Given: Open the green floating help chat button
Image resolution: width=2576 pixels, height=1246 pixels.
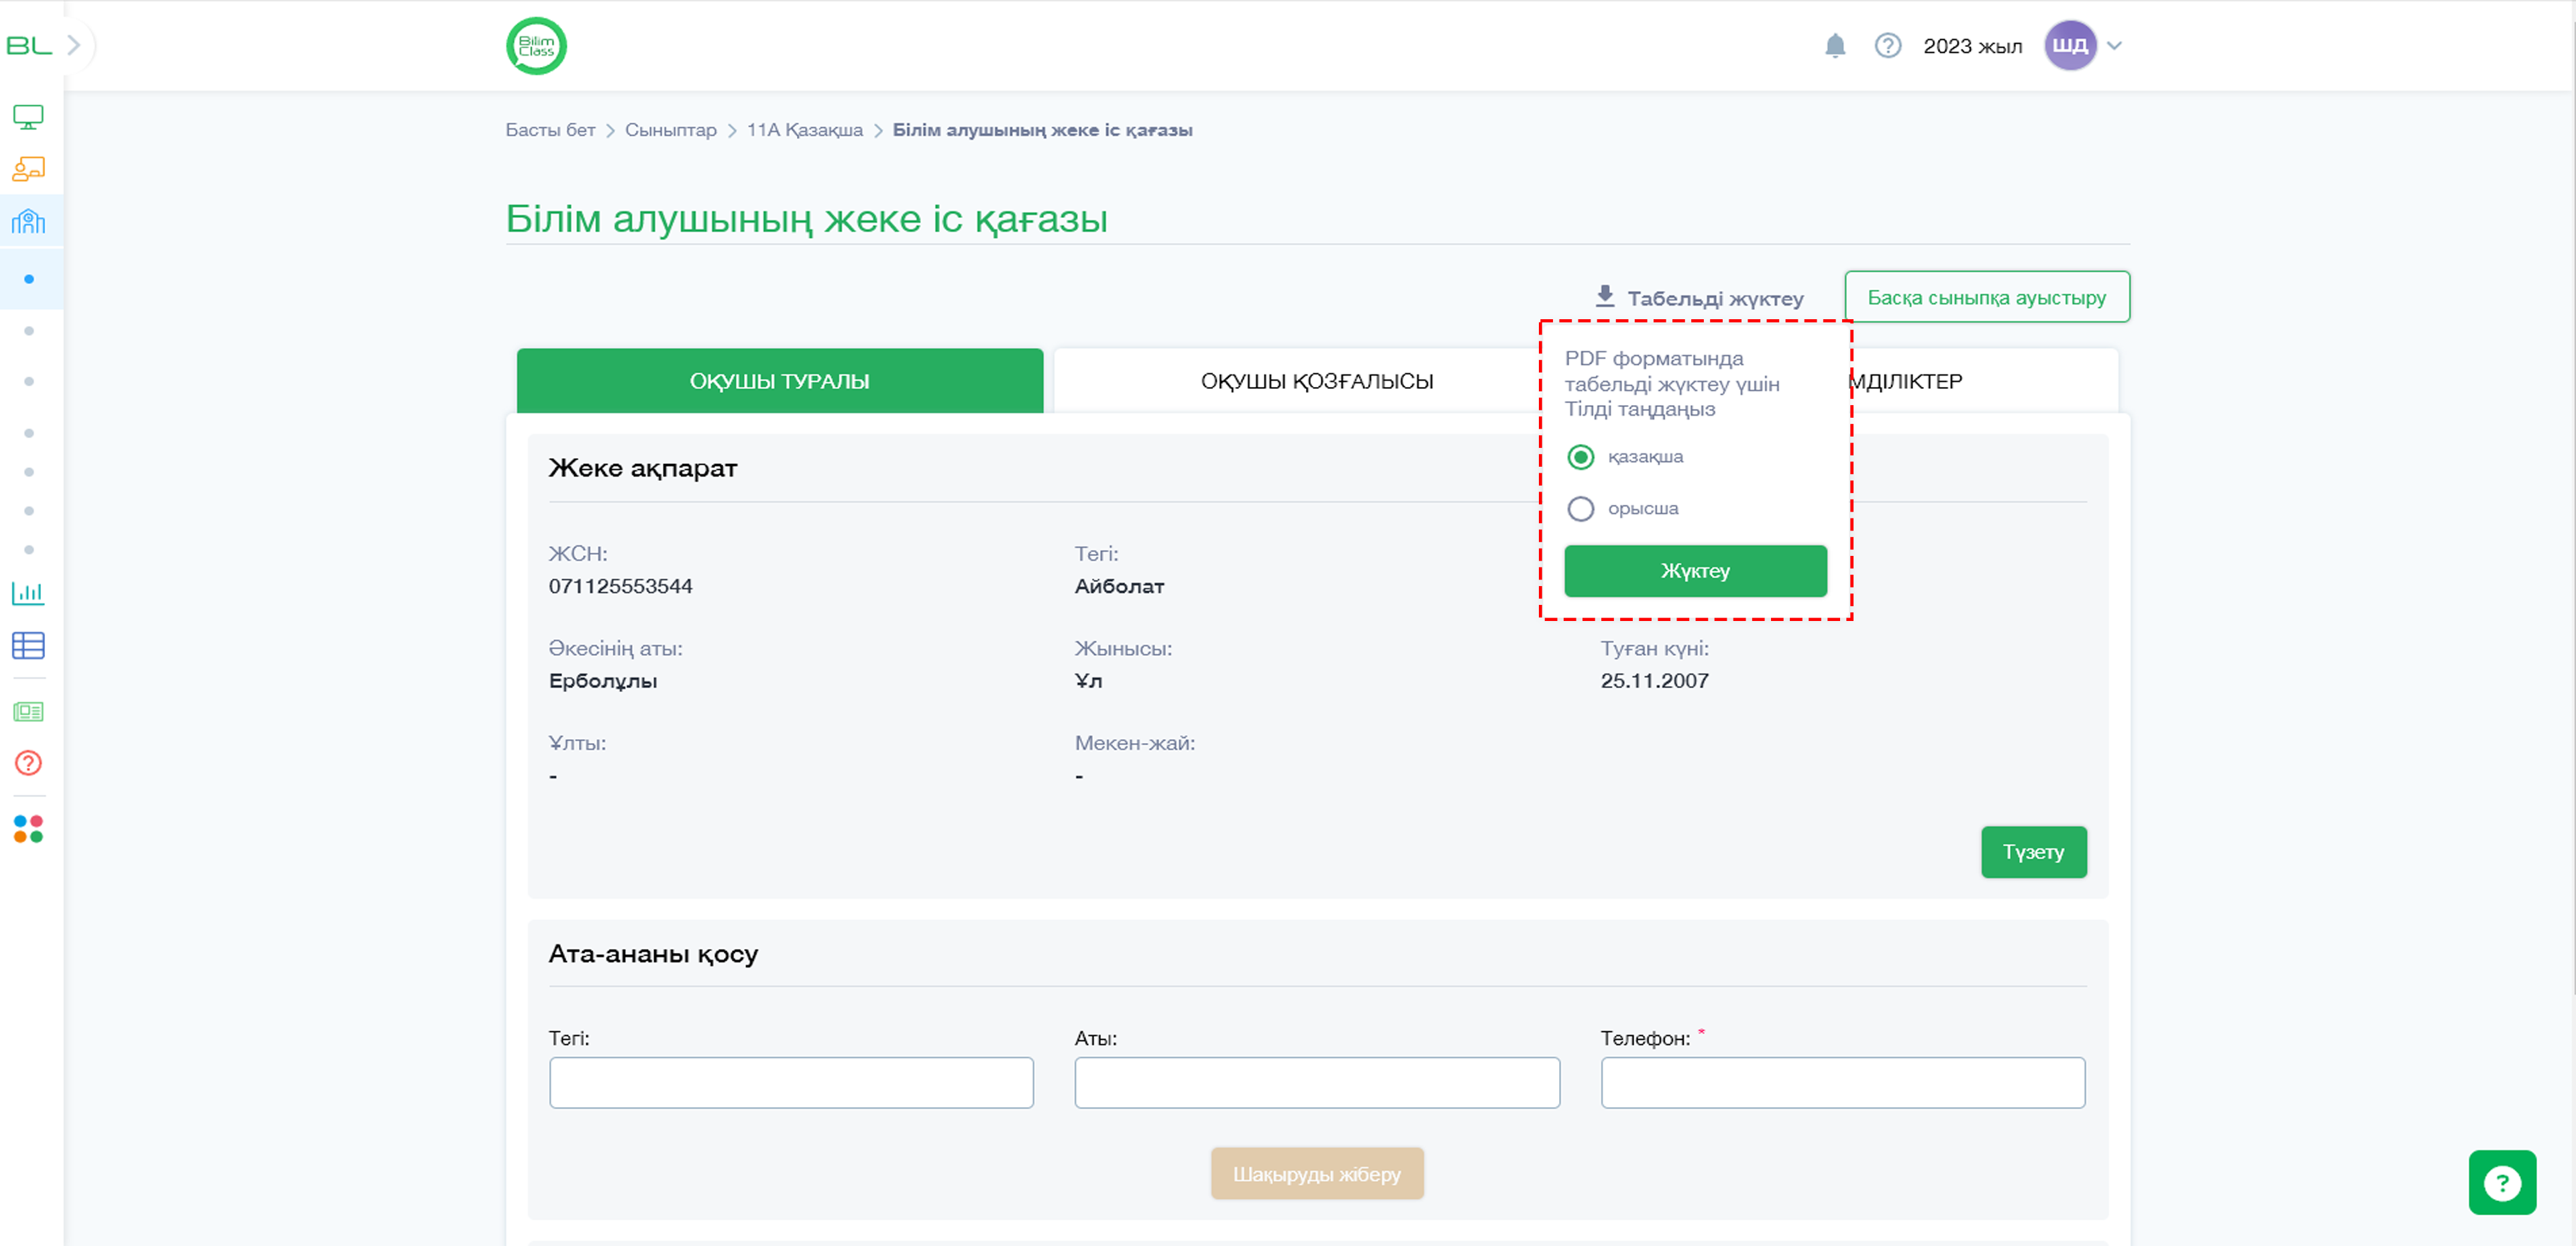Looking at the screenshot, I should 2502,1183.
